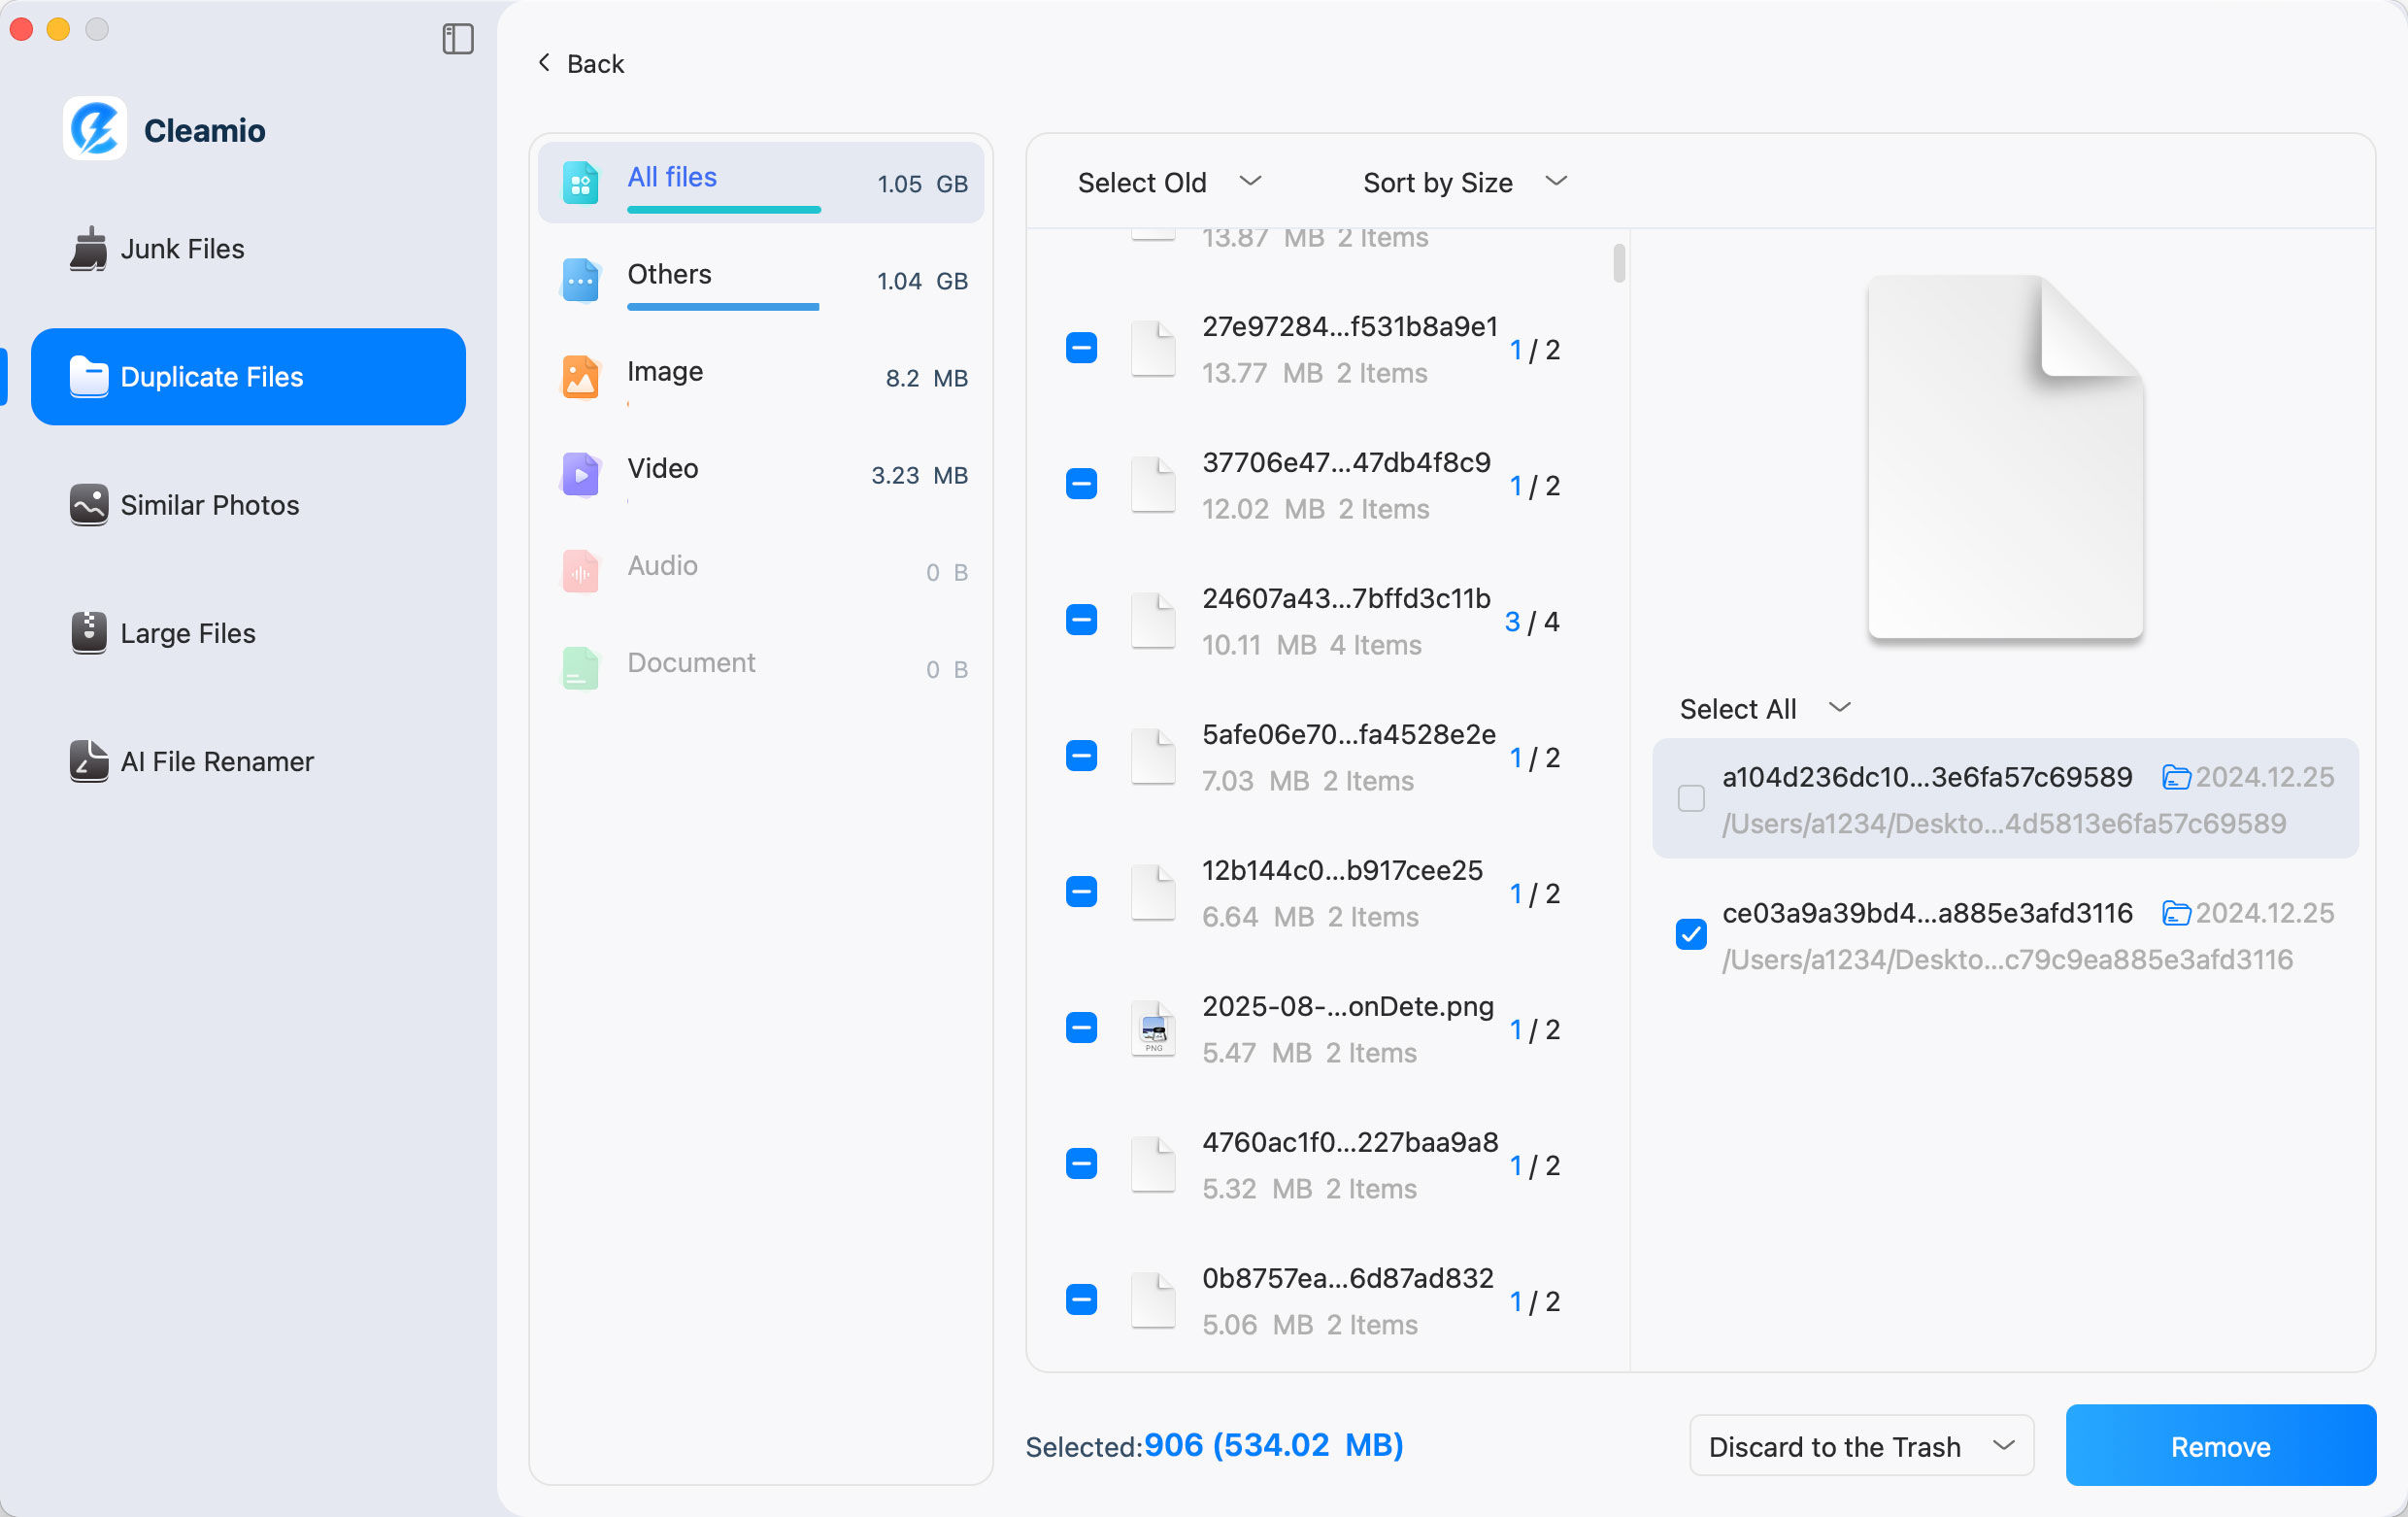Click the All files storage progress bar
The height and width of the screenshot is (1517, 2408).
(724, 210)
